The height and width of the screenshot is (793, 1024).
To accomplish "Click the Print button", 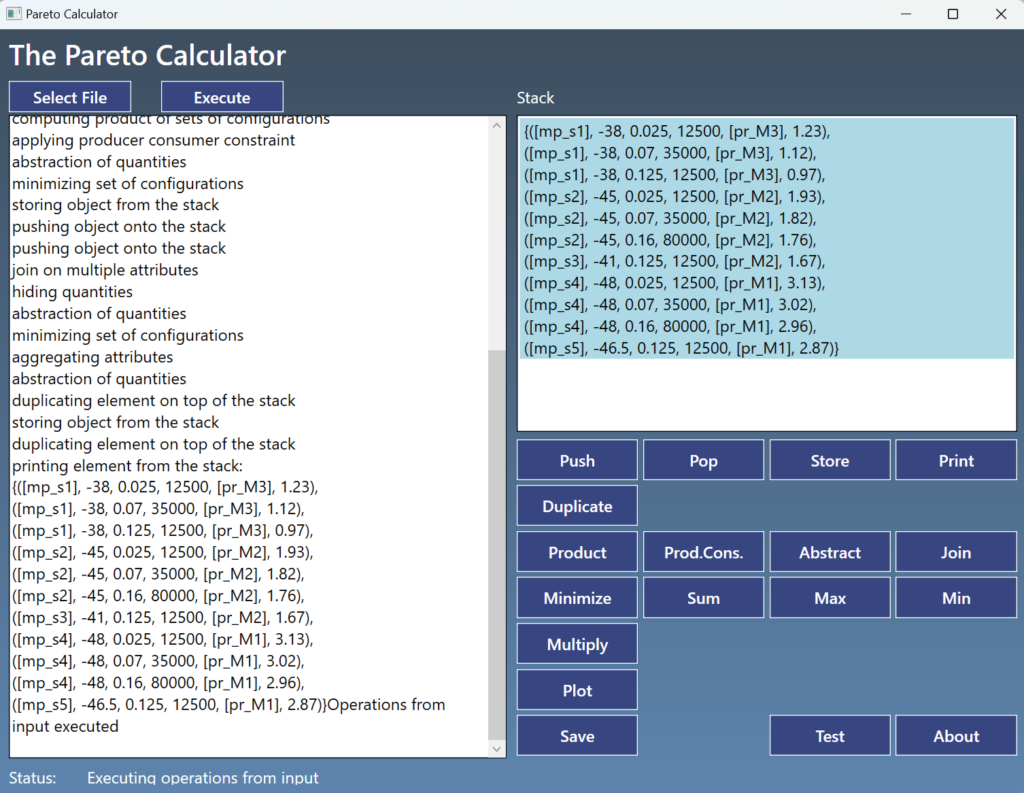I will point(955,460).
